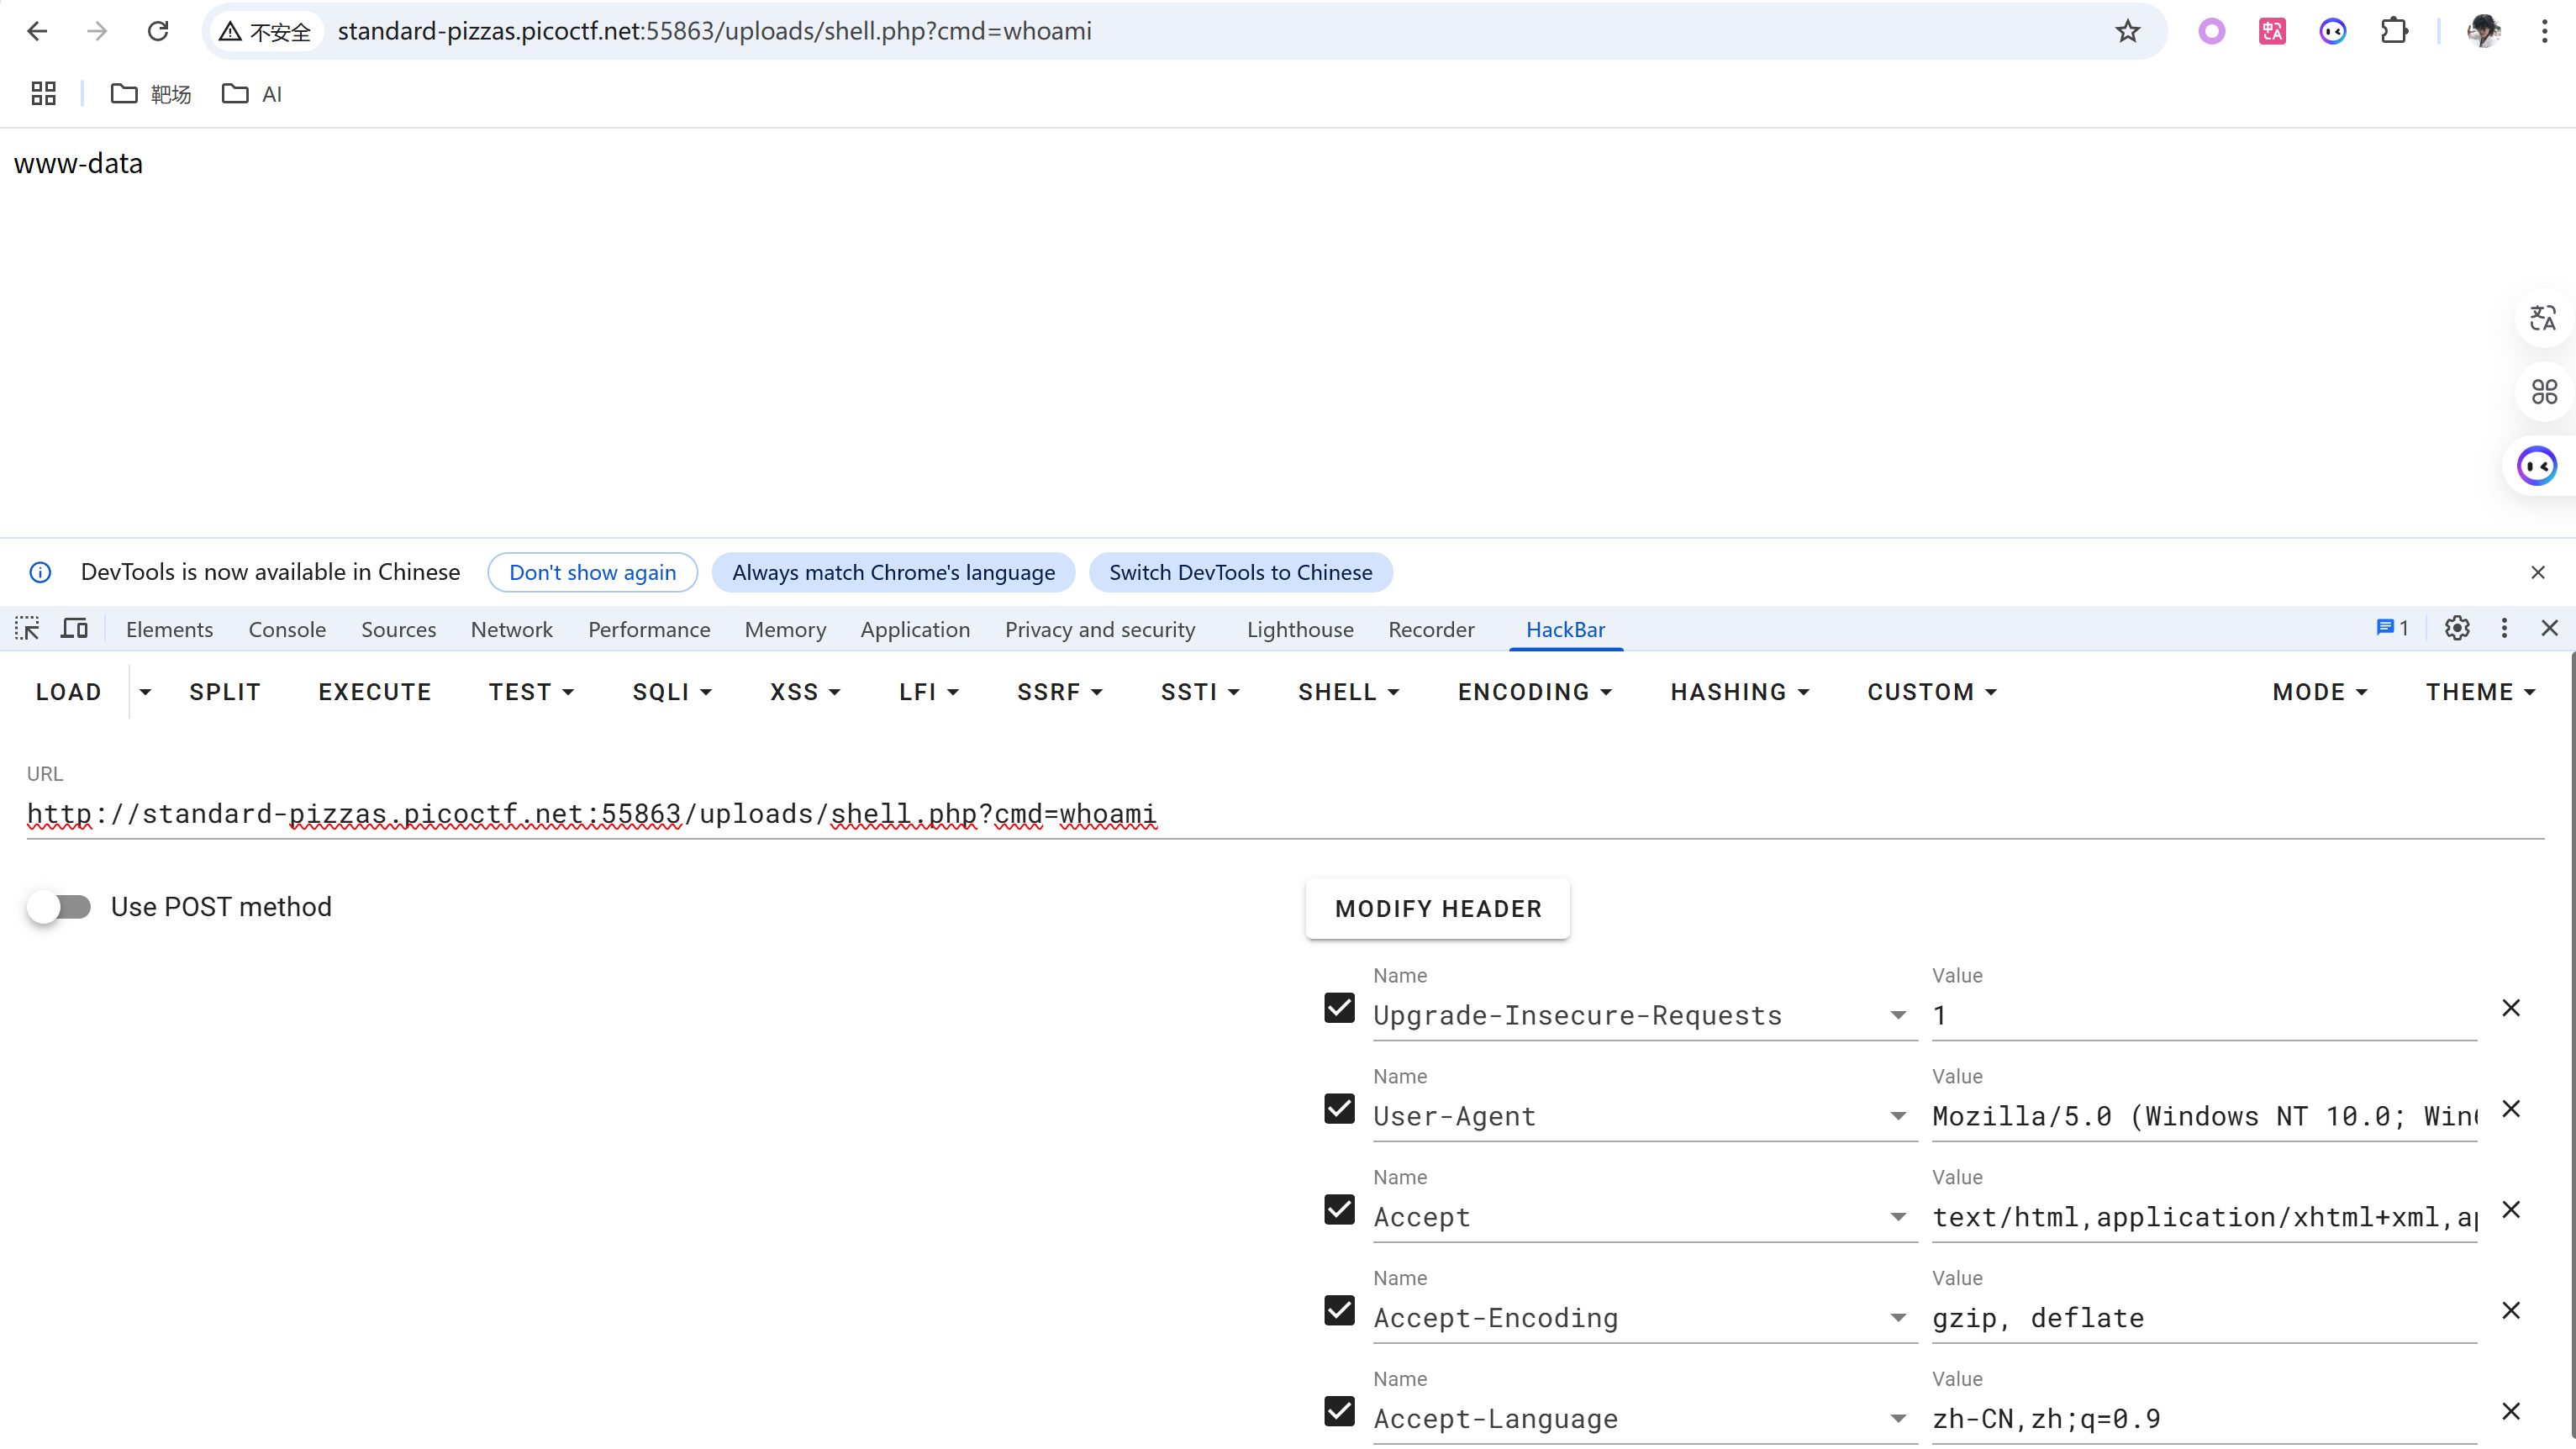Bookmark this page with star icon

pyautogui.click(x=2127, y=32)
